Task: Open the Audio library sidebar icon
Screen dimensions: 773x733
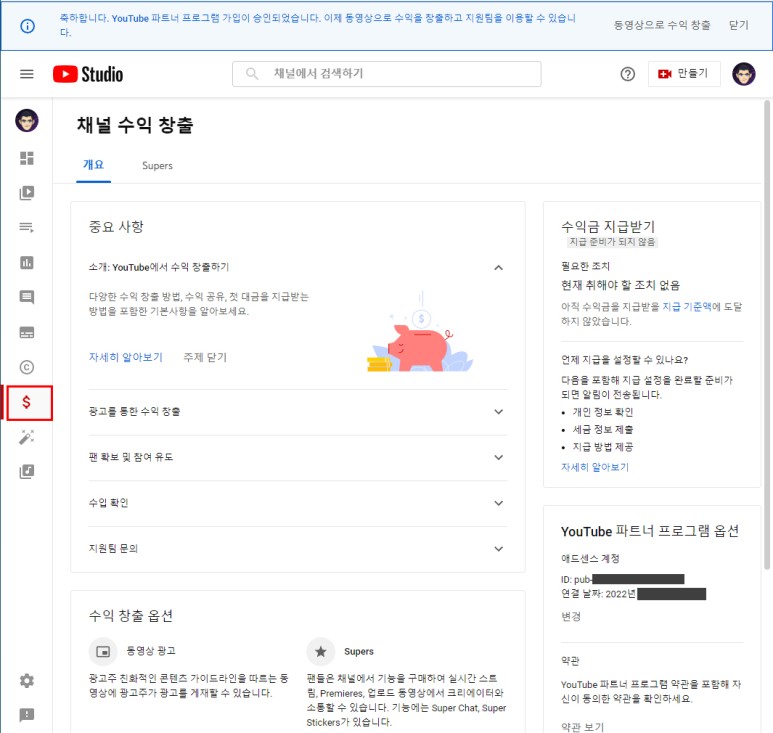Action: pyautogui.click(x=27, y=472)
